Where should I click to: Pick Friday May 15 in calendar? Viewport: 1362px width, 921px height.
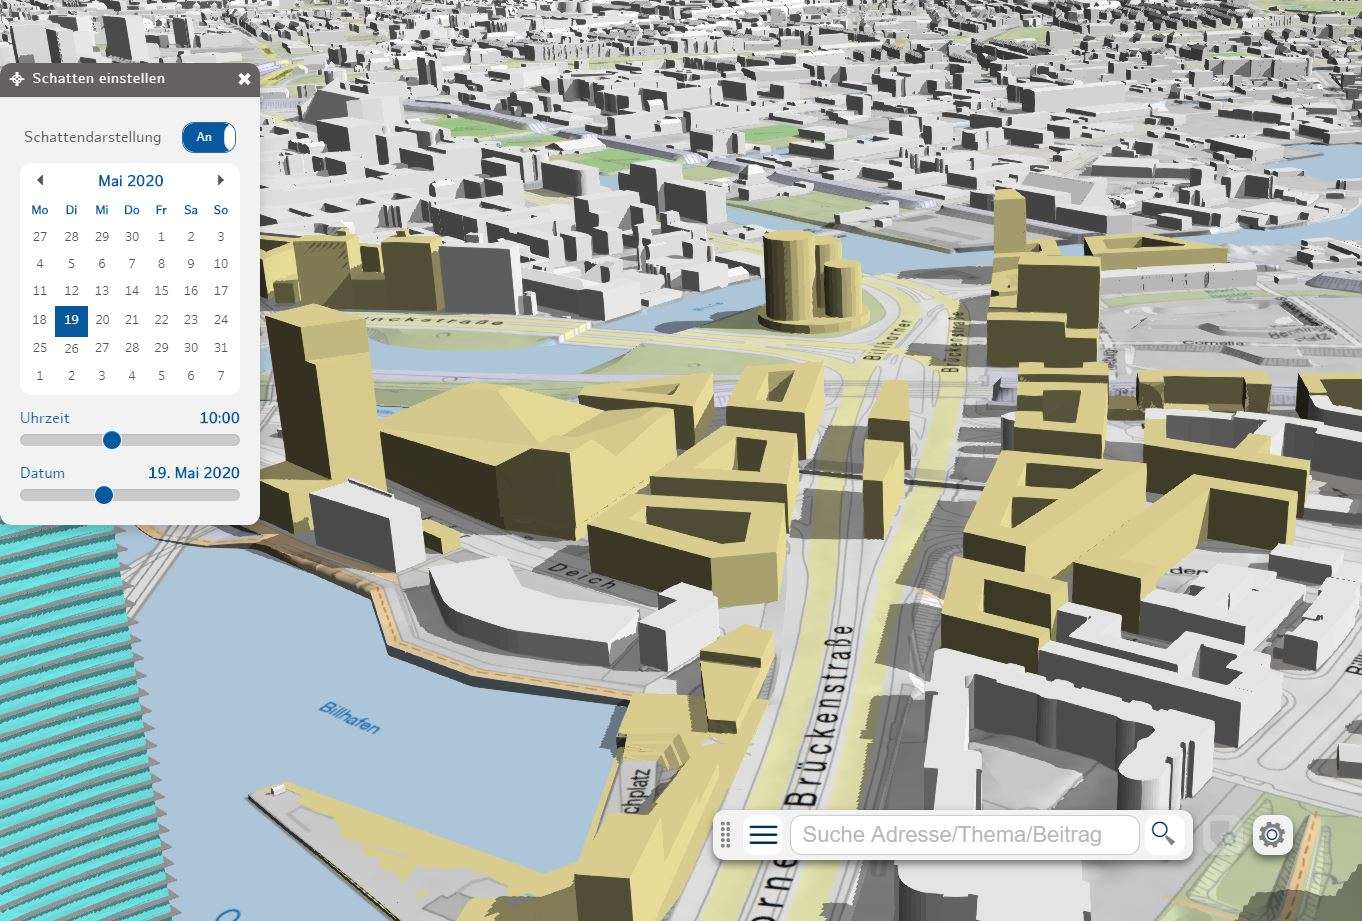click(x=161, y=291)
